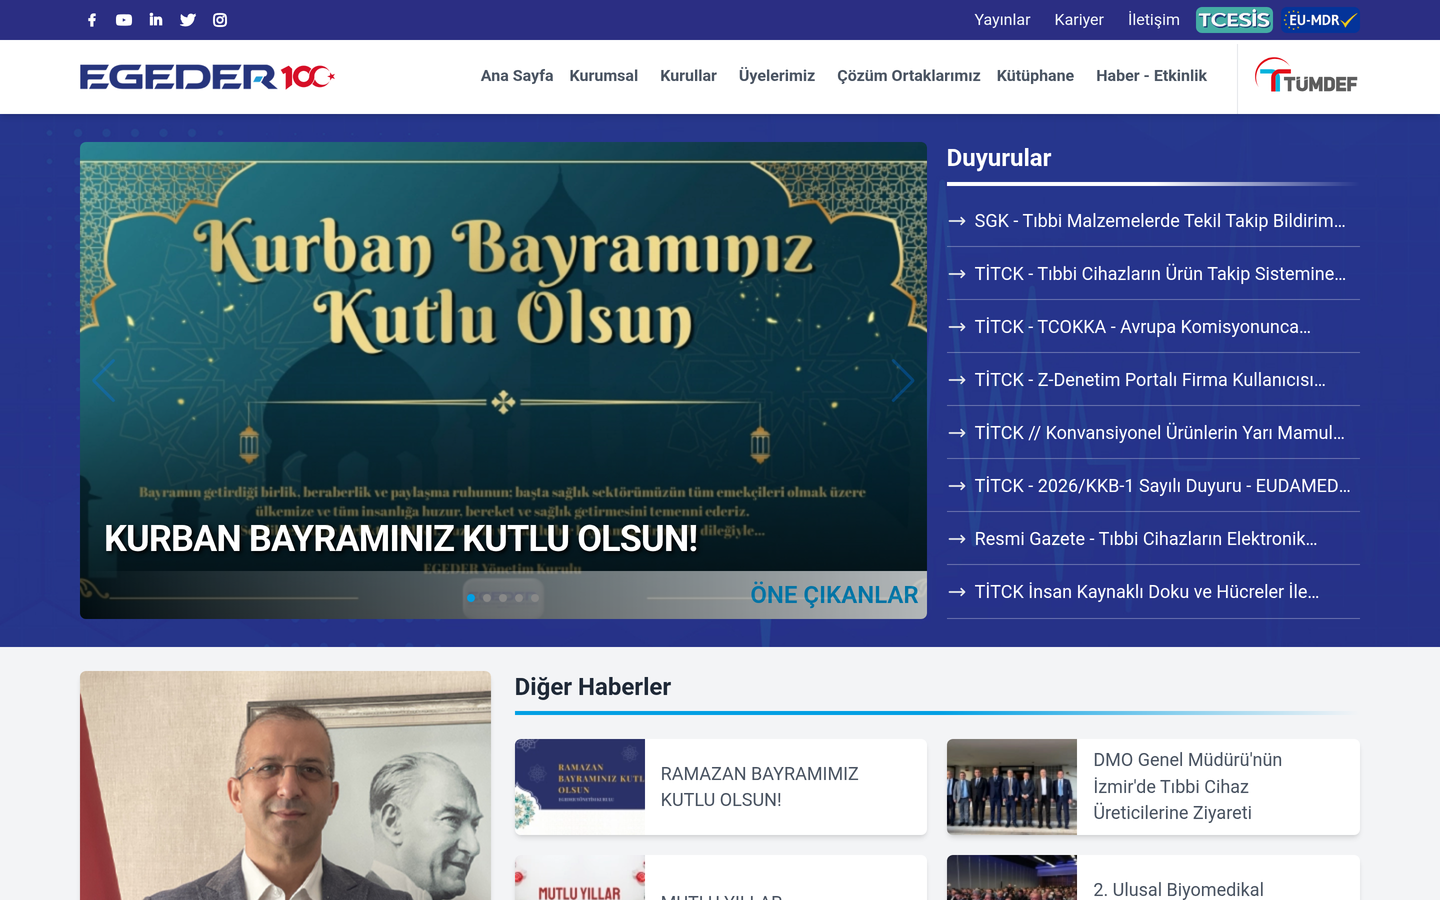Click the Diğer Haberler heading
Image resolution: width=1440 pixels, height=900 pixels.
[593, 687]
